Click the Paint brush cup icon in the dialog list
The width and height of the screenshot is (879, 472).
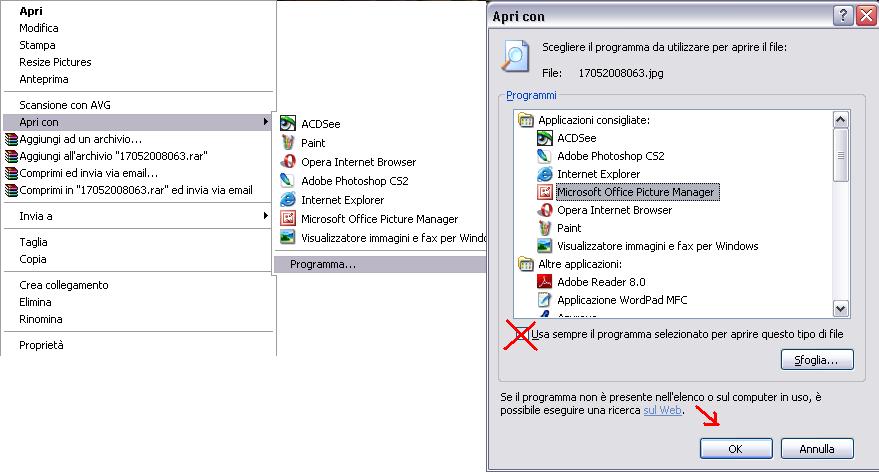pos(544,228)
